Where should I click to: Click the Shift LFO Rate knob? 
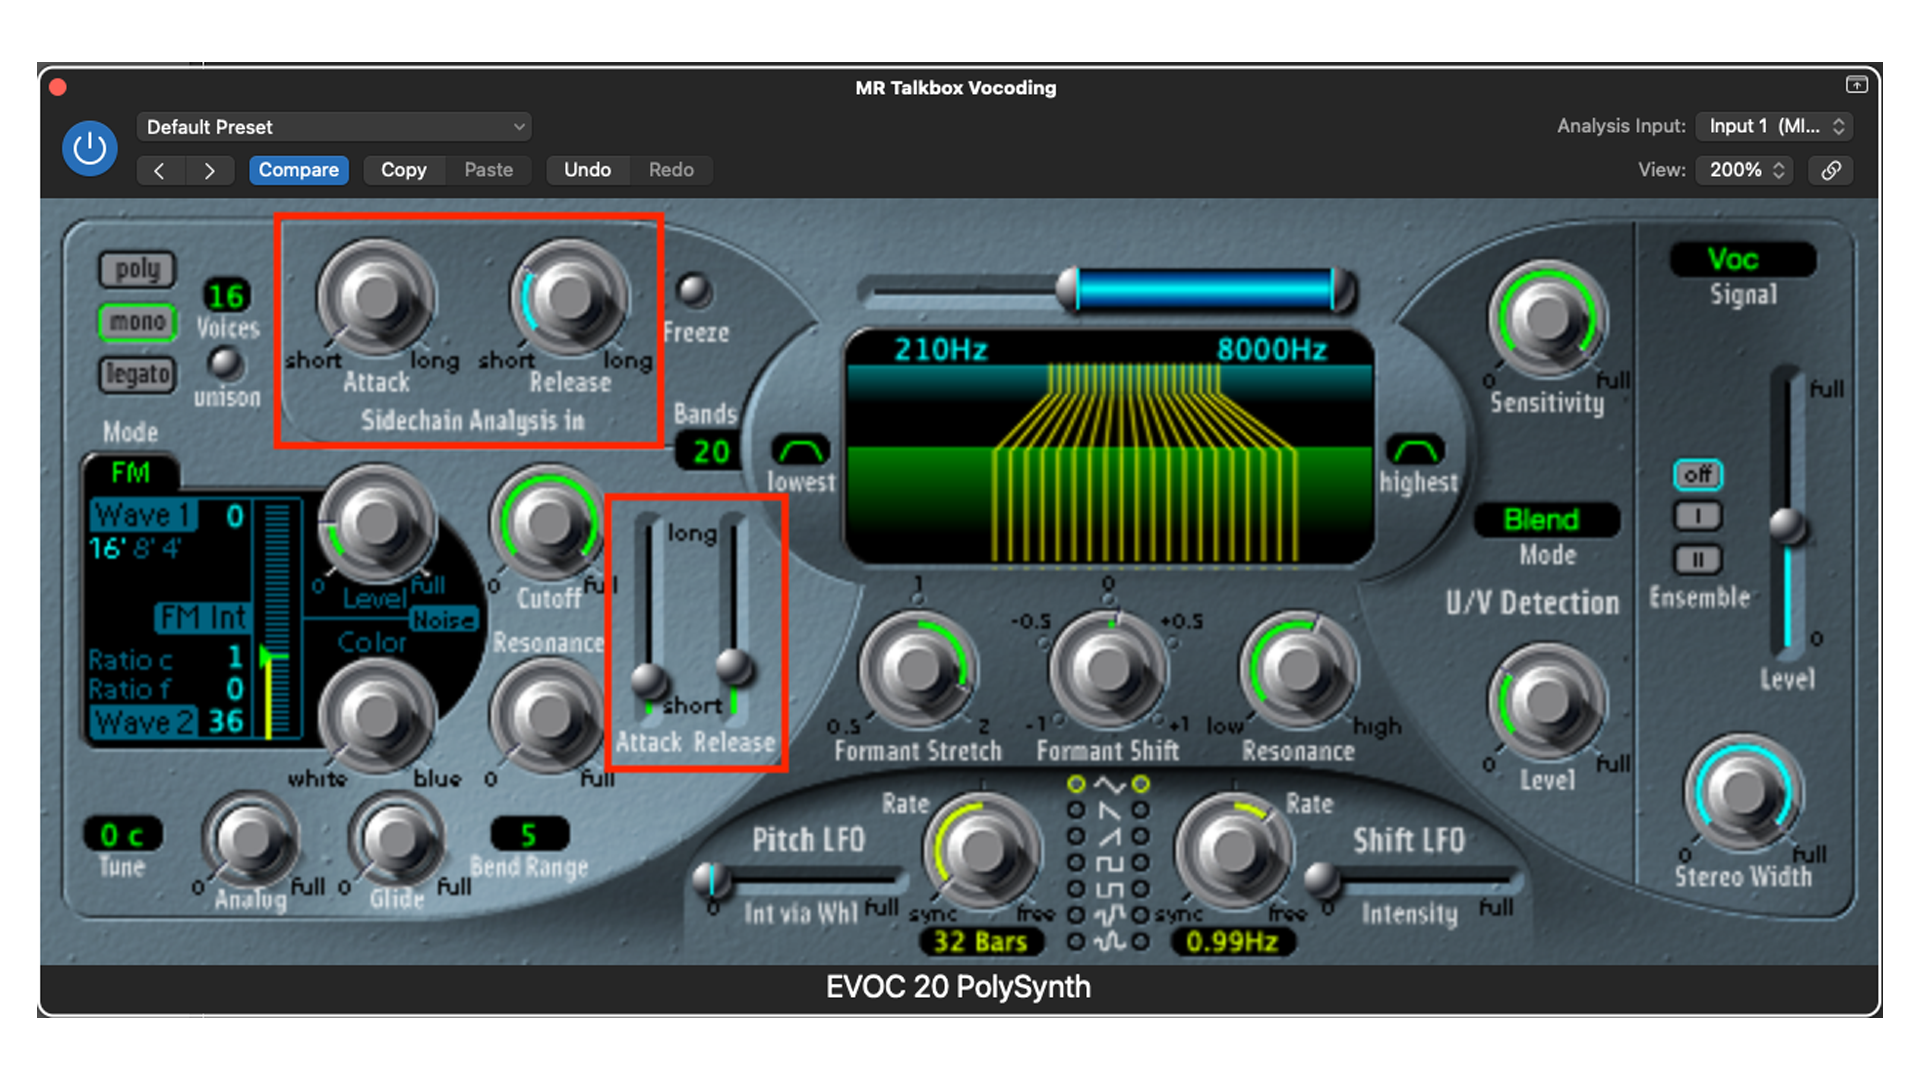1233,851
